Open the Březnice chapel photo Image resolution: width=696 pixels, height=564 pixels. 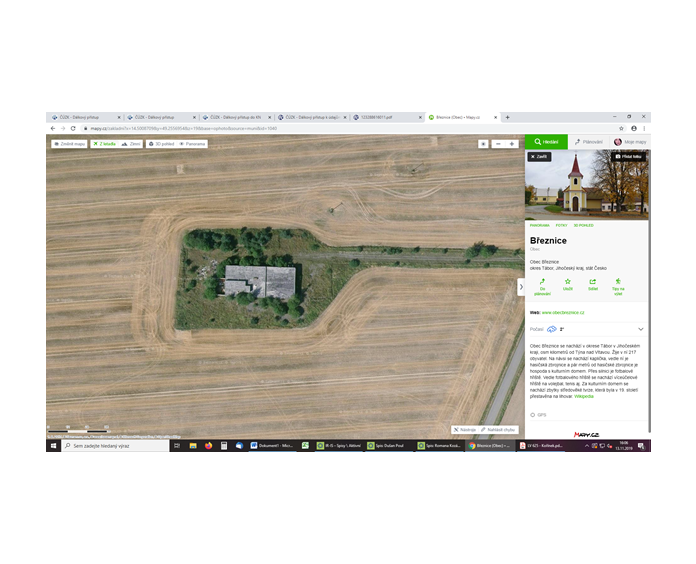click(x=587, y=185)
